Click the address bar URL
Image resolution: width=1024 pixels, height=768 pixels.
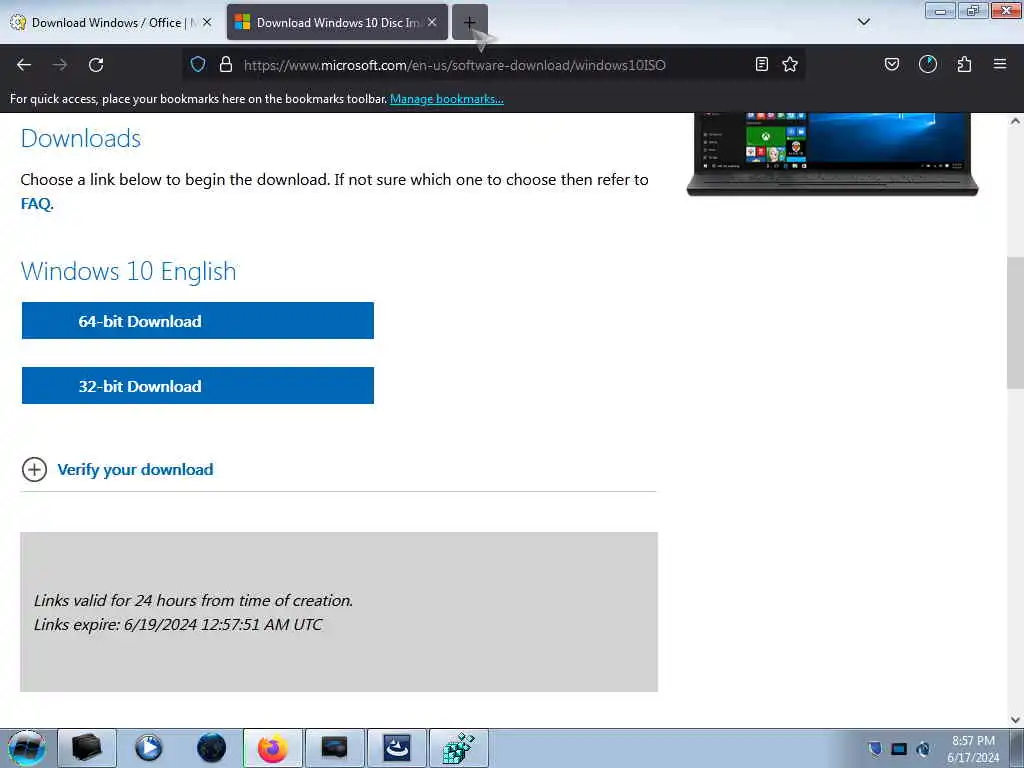[x=455, y=65]
